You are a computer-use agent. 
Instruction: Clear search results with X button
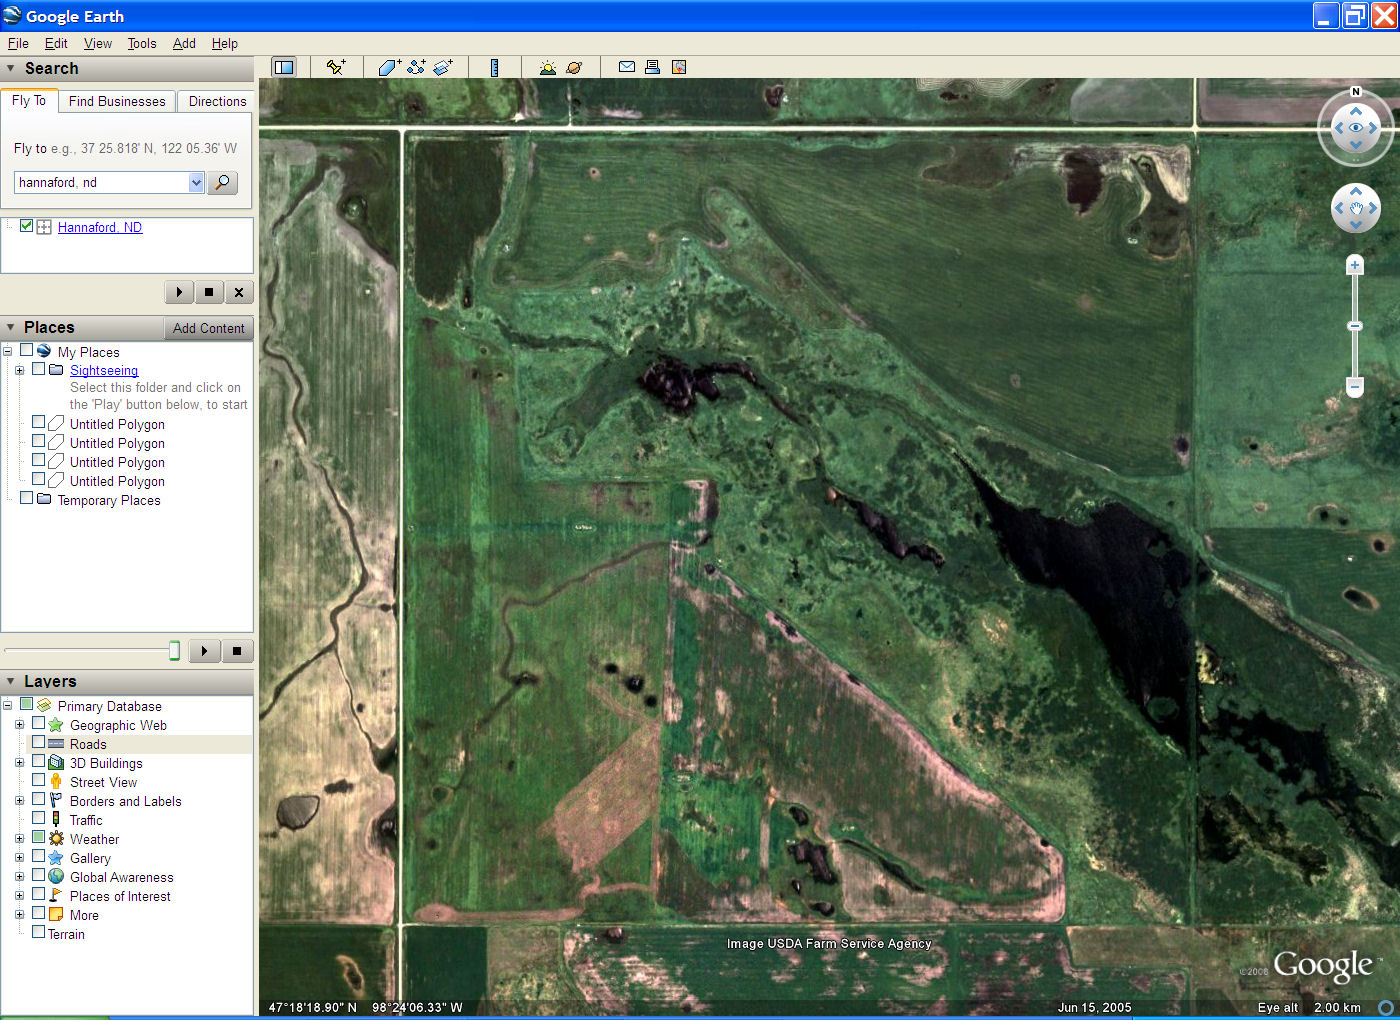pyautogui.click(x=238, y=292)
